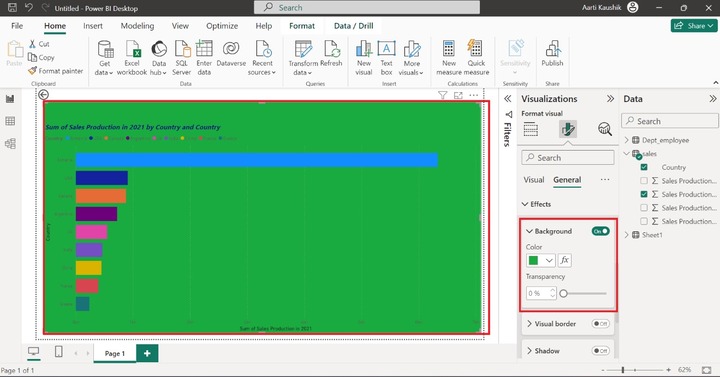720x377 pixels.
Task: Select the Format painter tool
Action: coord(56,71)
